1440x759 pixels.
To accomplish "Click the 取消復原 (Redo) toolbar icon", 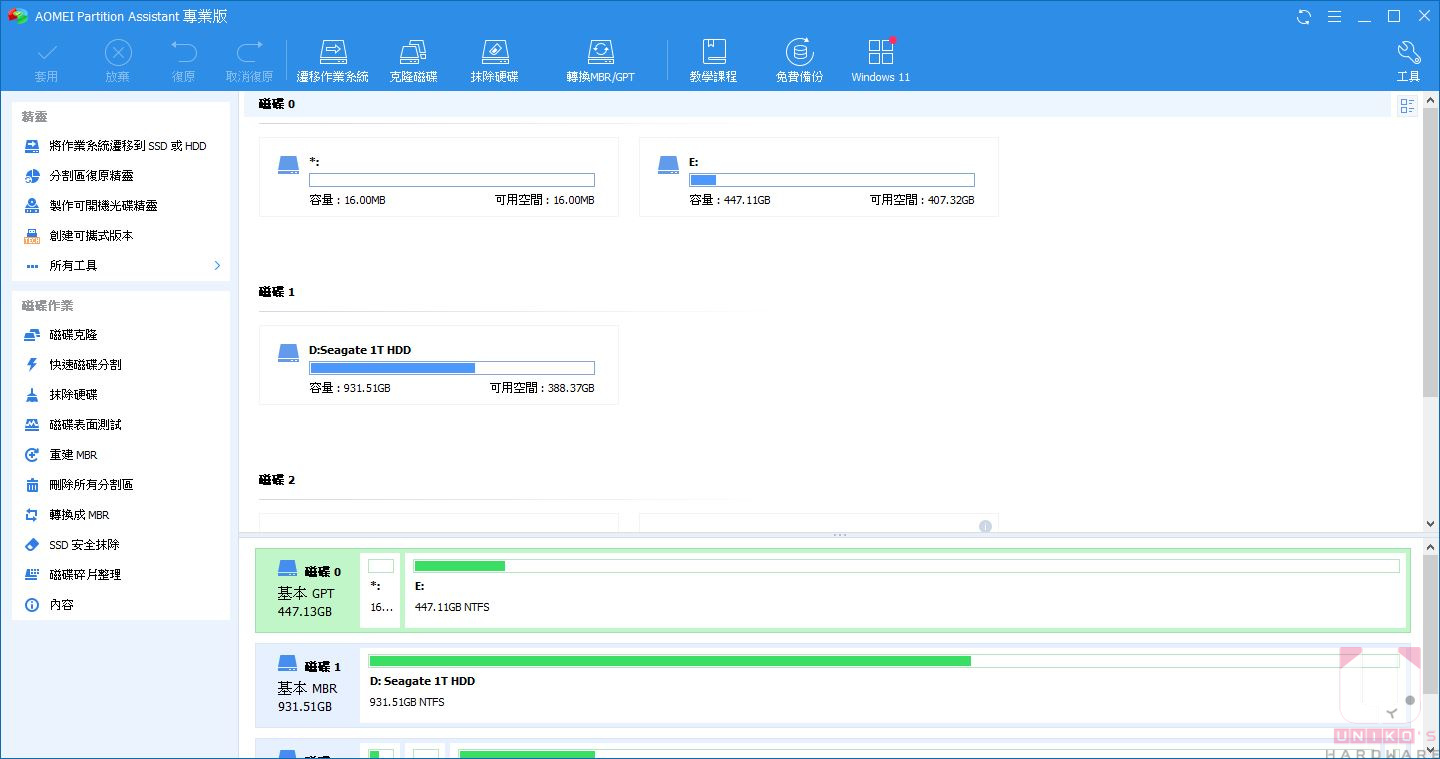I will (x=249, y=61).
